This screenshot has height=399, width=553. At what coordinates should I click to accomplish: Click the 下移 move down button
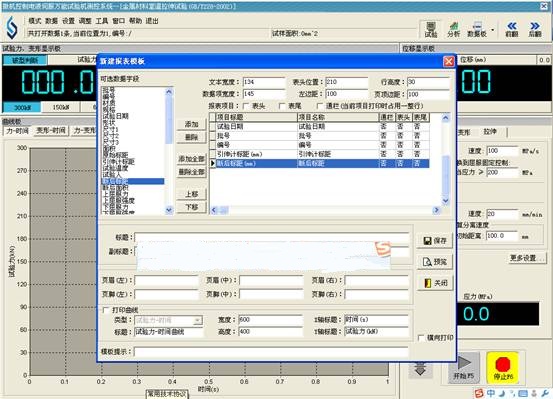point(191,207)
